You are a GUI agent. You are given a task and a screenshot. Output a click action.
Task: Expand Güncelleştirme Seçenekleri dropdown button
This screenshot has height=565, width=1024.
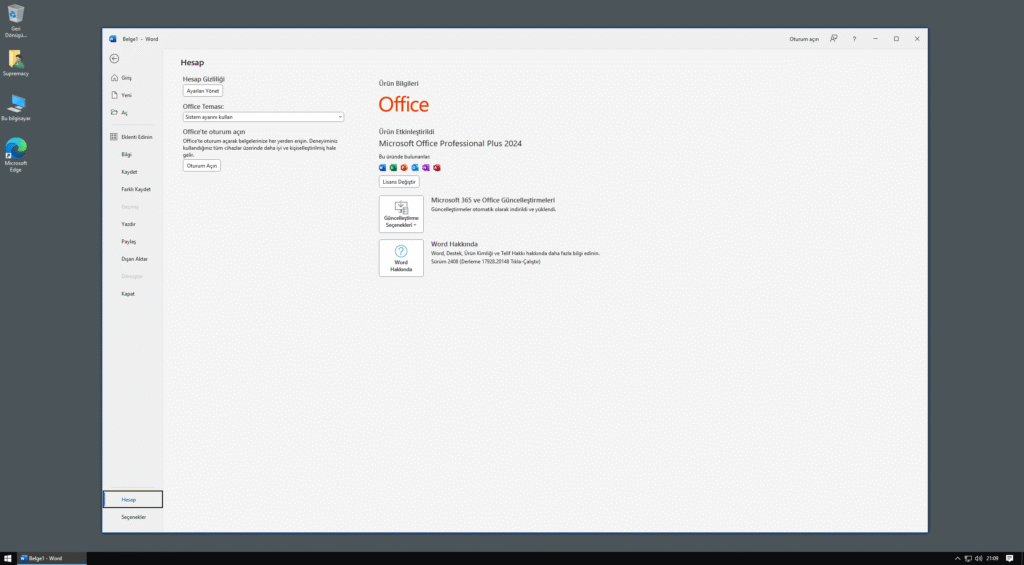[x=401, y=214]
